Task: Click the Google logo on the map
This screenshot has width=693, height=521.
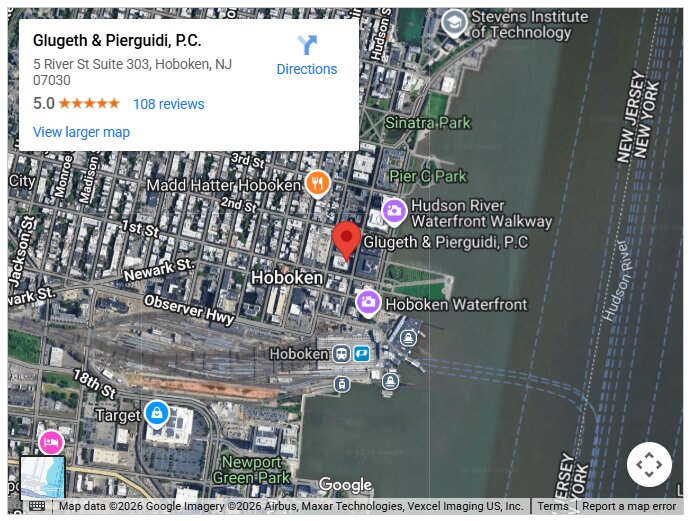Action: click(346, 485)
